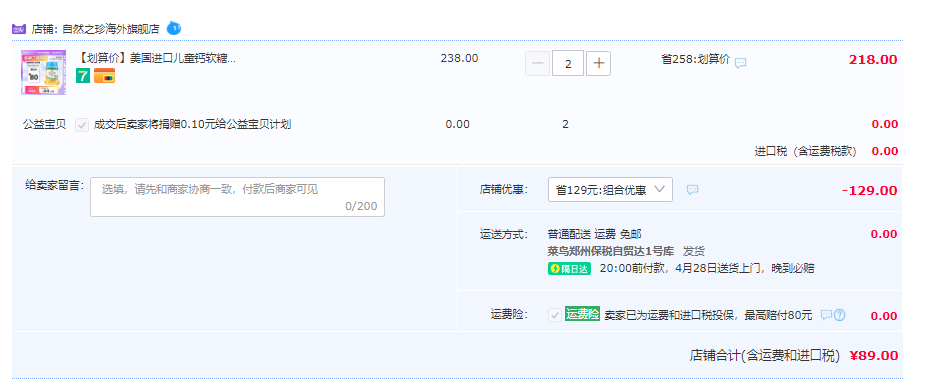Decrease quantity with the minus button
Viewport: 940px width, 389px height.
(538, 64)
